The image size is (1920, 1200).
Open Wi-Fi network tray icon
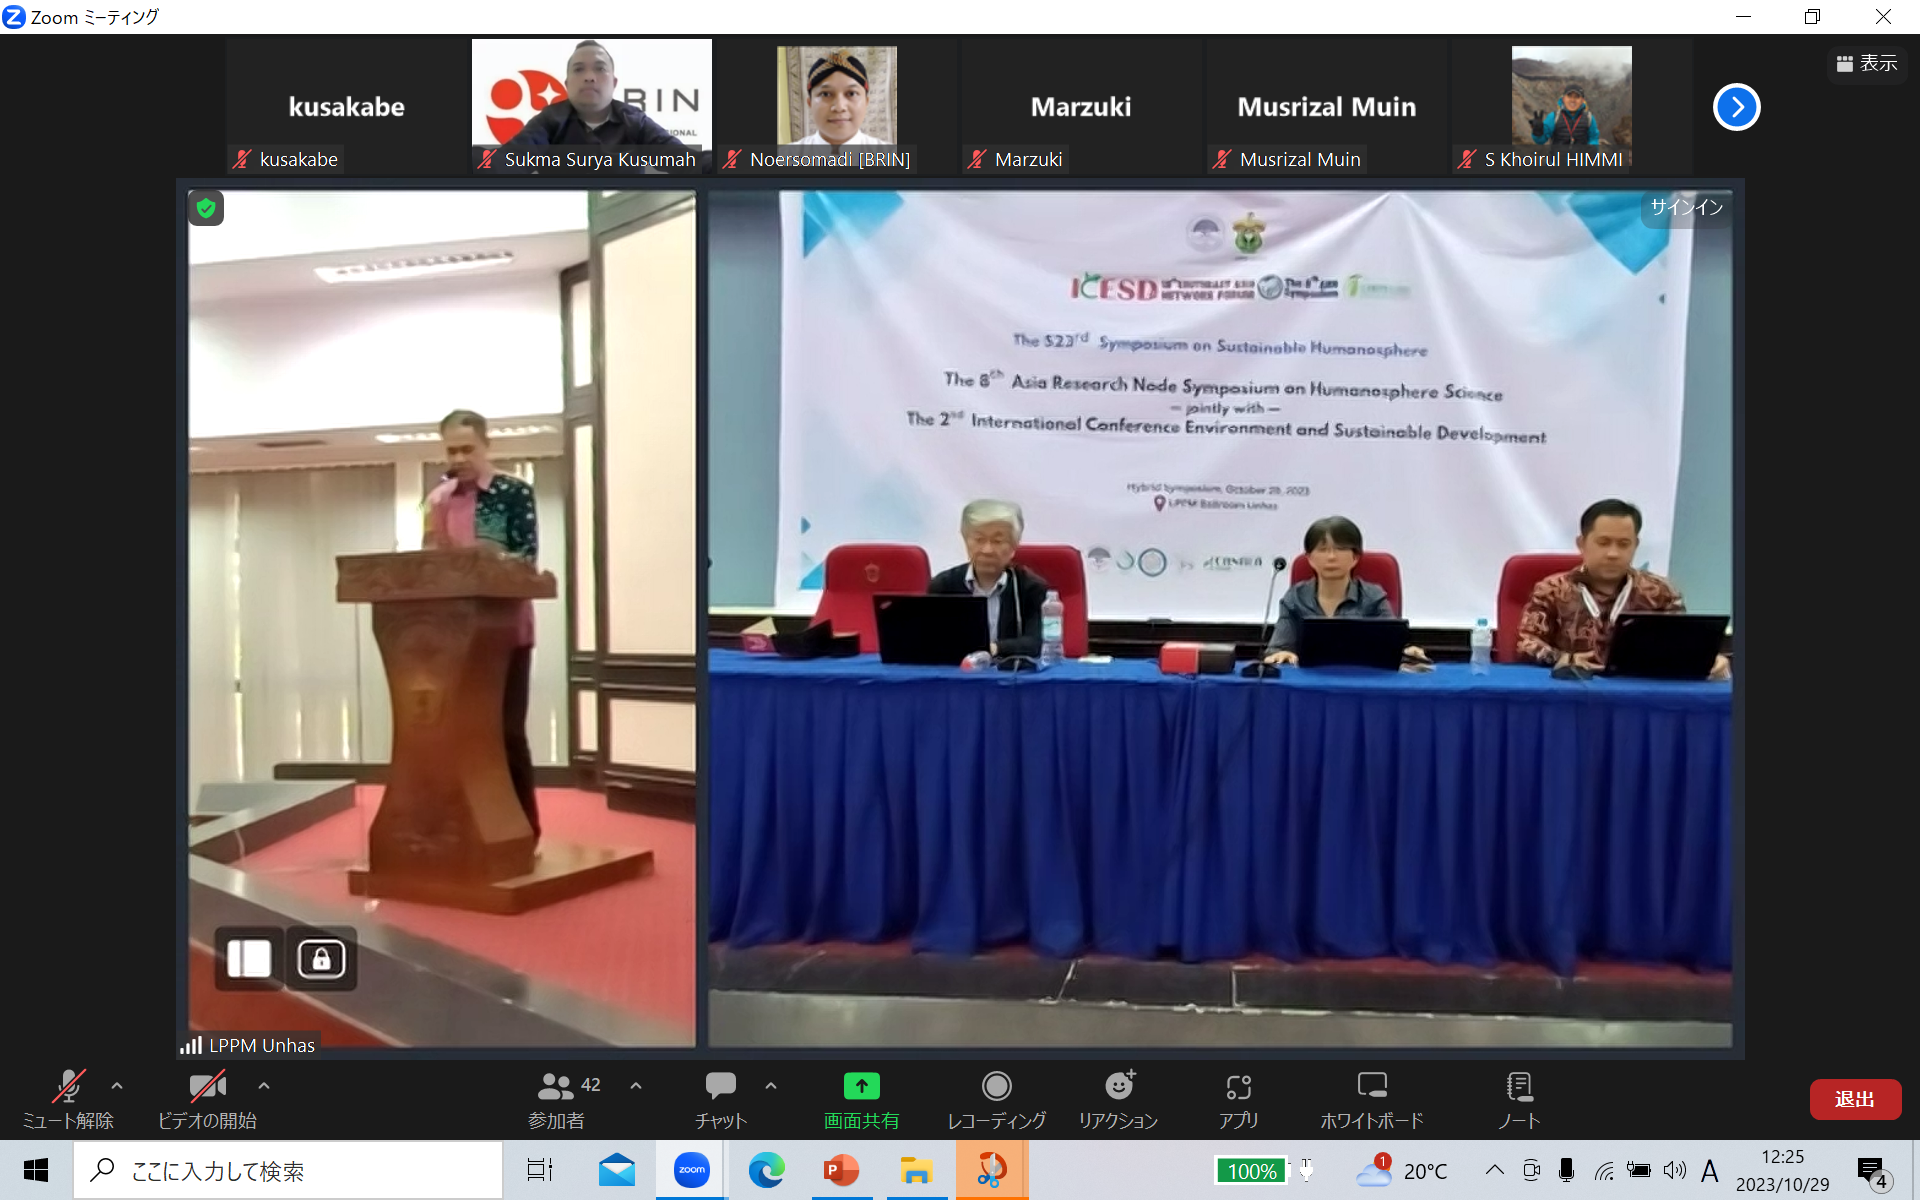point(1603,1171)
